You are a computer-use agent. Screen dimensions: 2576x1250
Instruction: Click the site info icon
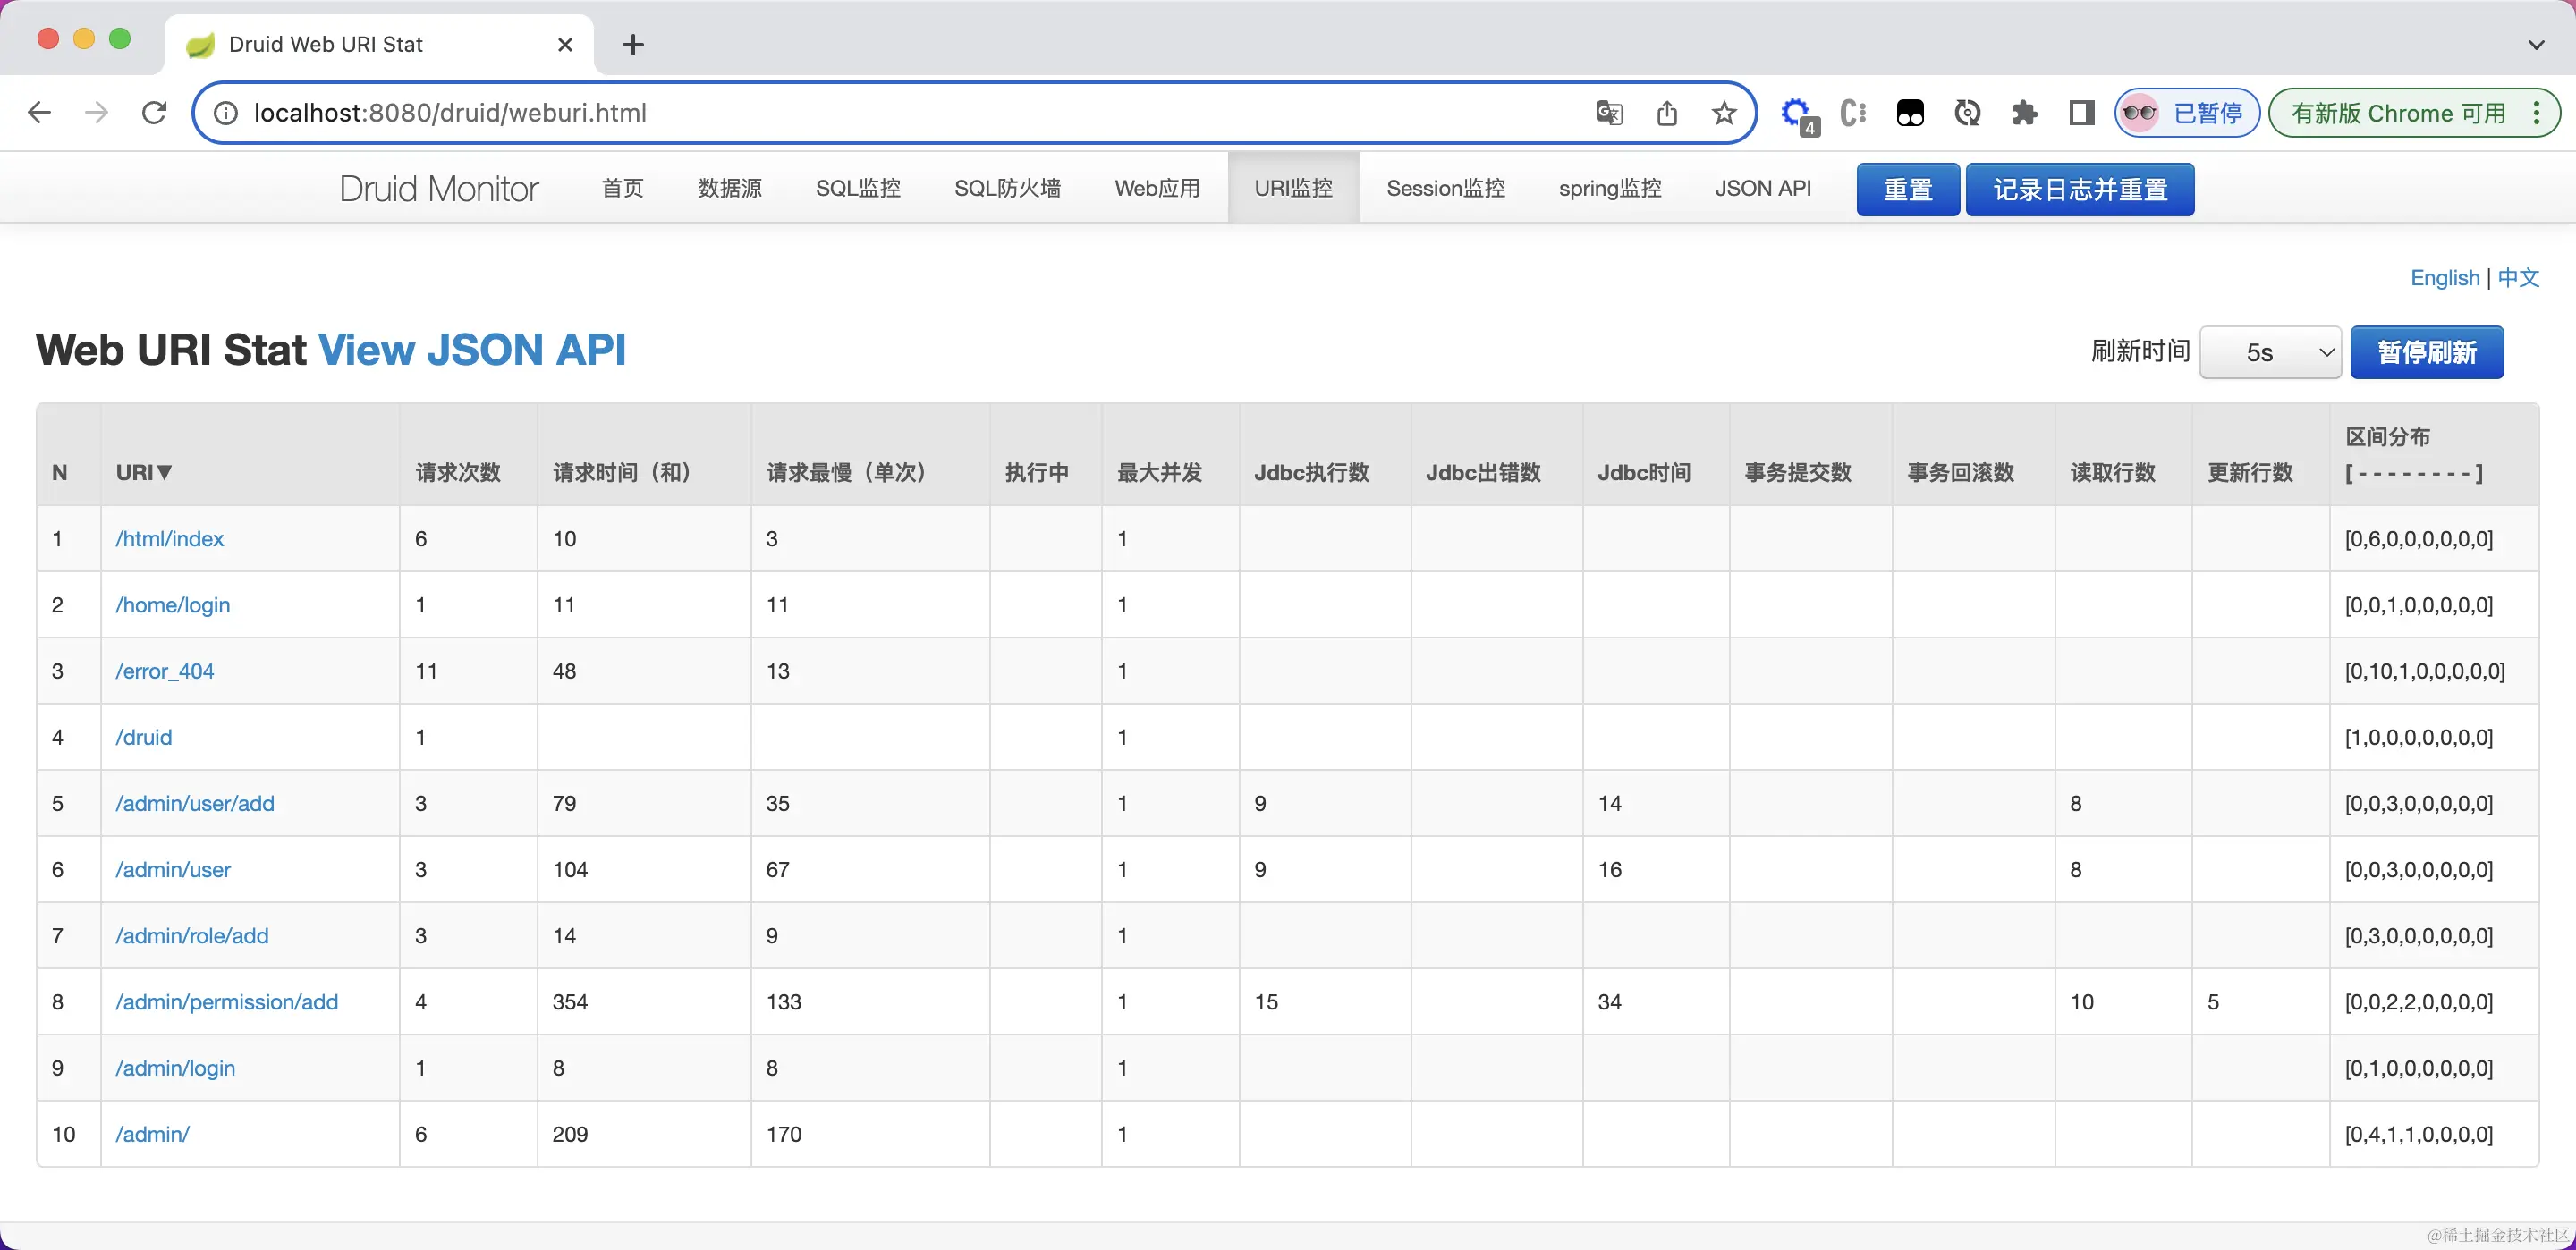[227, 113]
